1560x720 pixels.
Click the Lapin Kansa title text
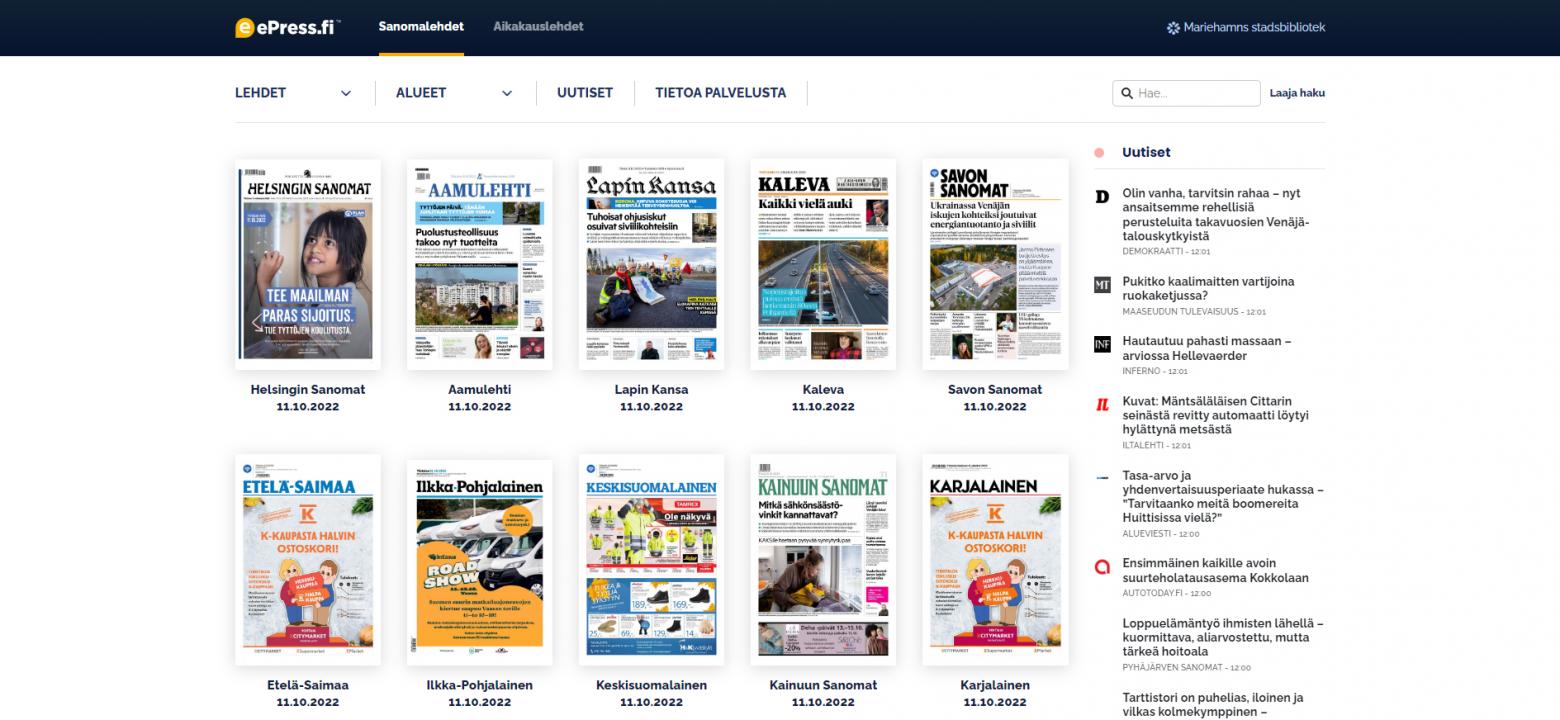point(652,390)
